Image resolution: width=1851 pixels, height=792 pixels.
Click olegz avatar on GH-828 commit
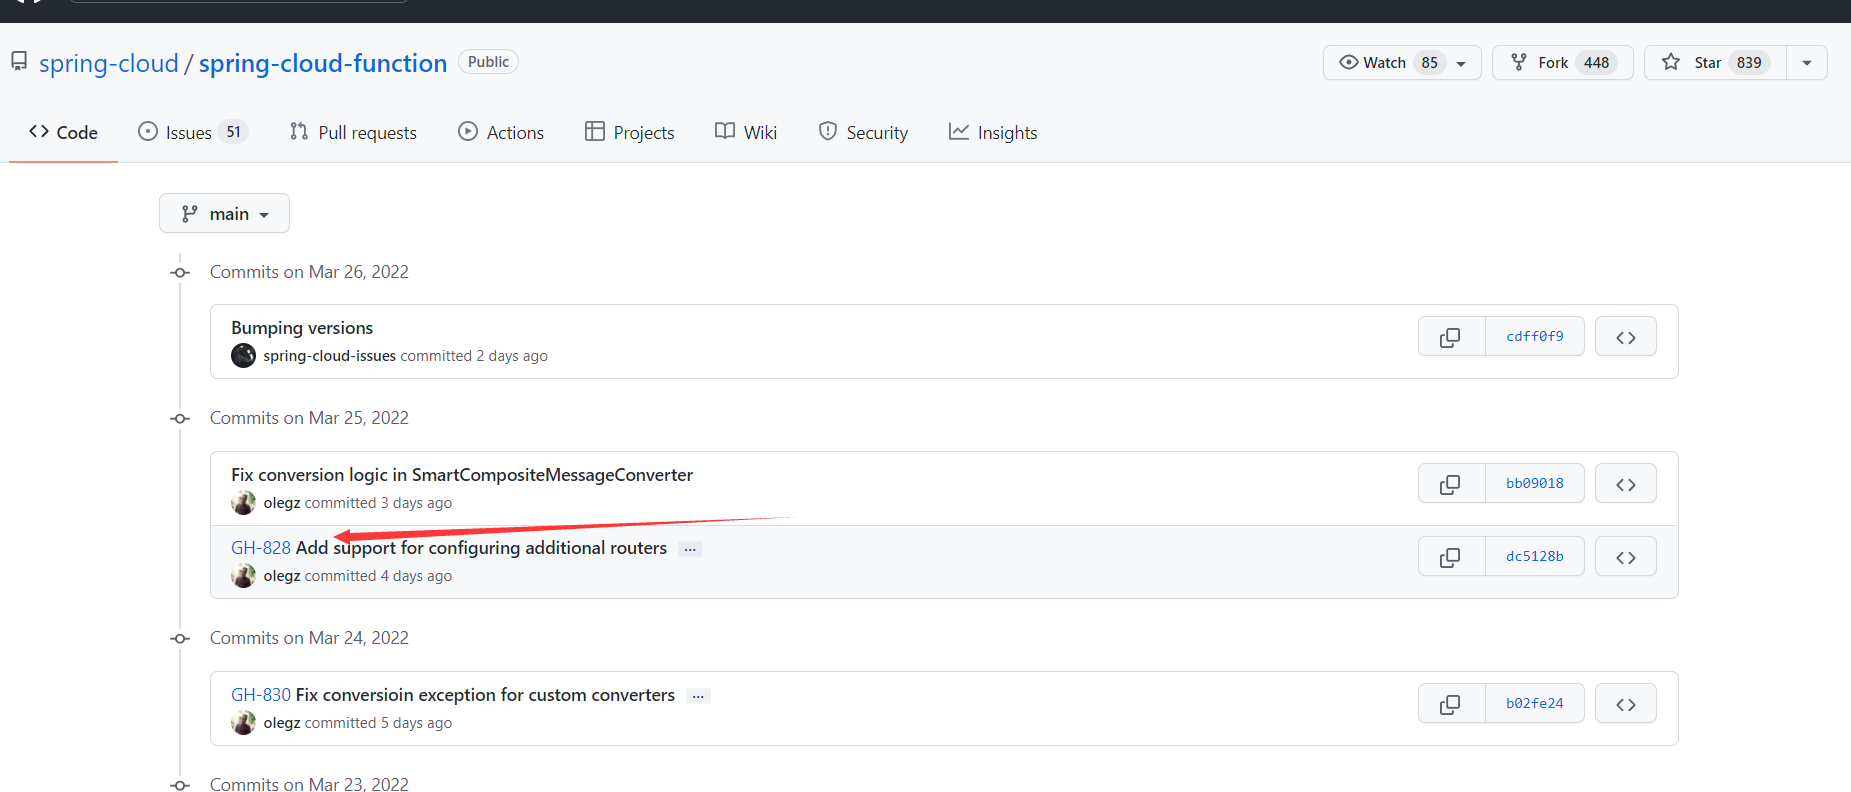243,576
